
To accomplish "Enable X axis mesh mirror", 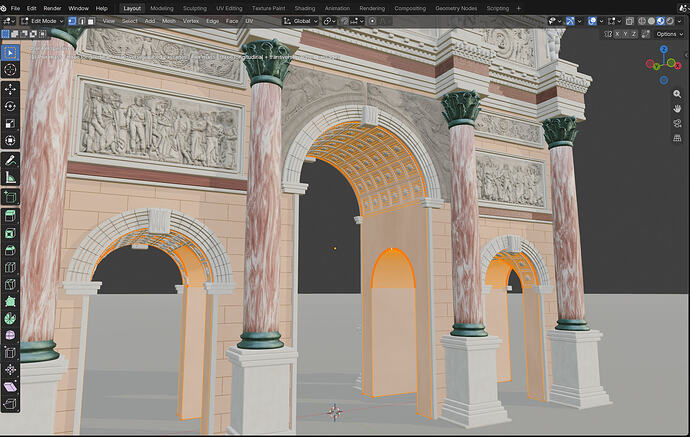I will (617, 34).
